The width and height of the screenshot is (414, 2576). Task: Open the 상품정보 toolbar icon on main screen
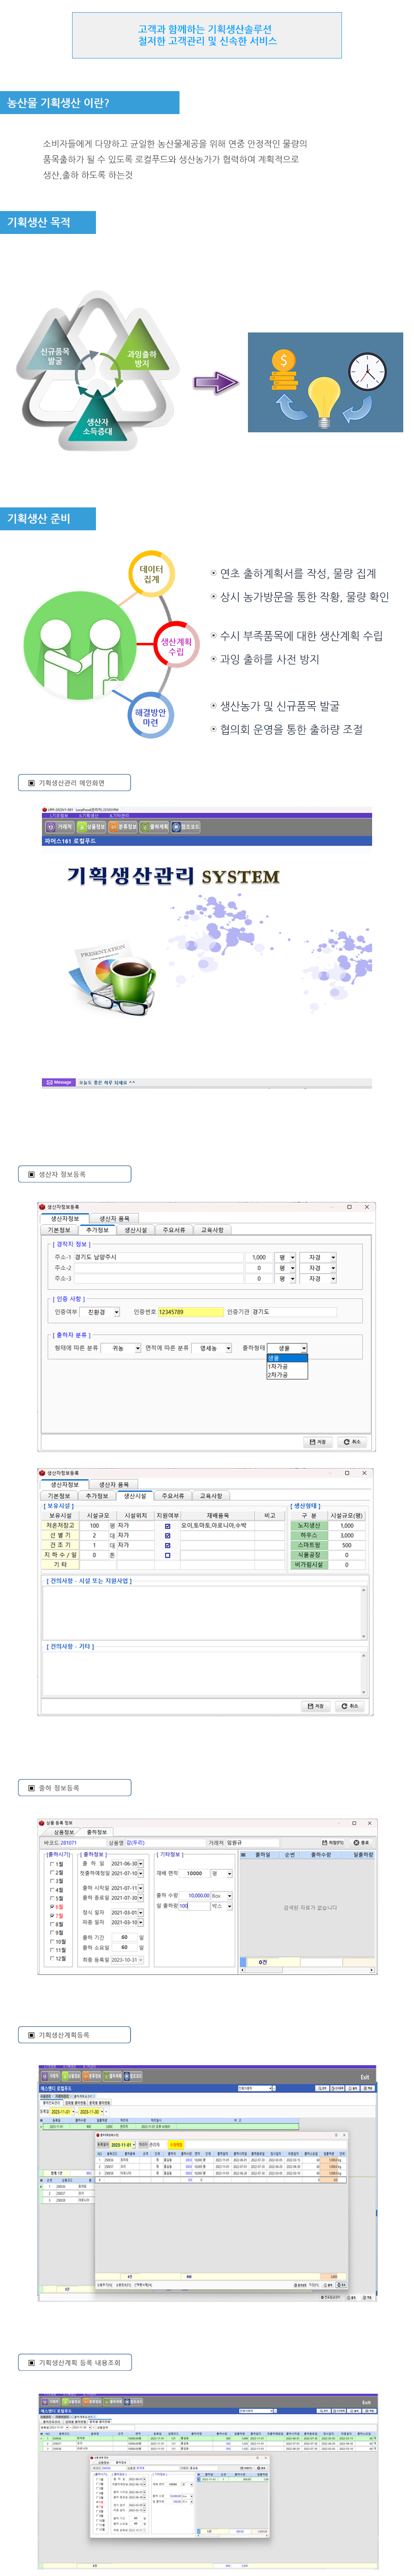tap(92, 827)
